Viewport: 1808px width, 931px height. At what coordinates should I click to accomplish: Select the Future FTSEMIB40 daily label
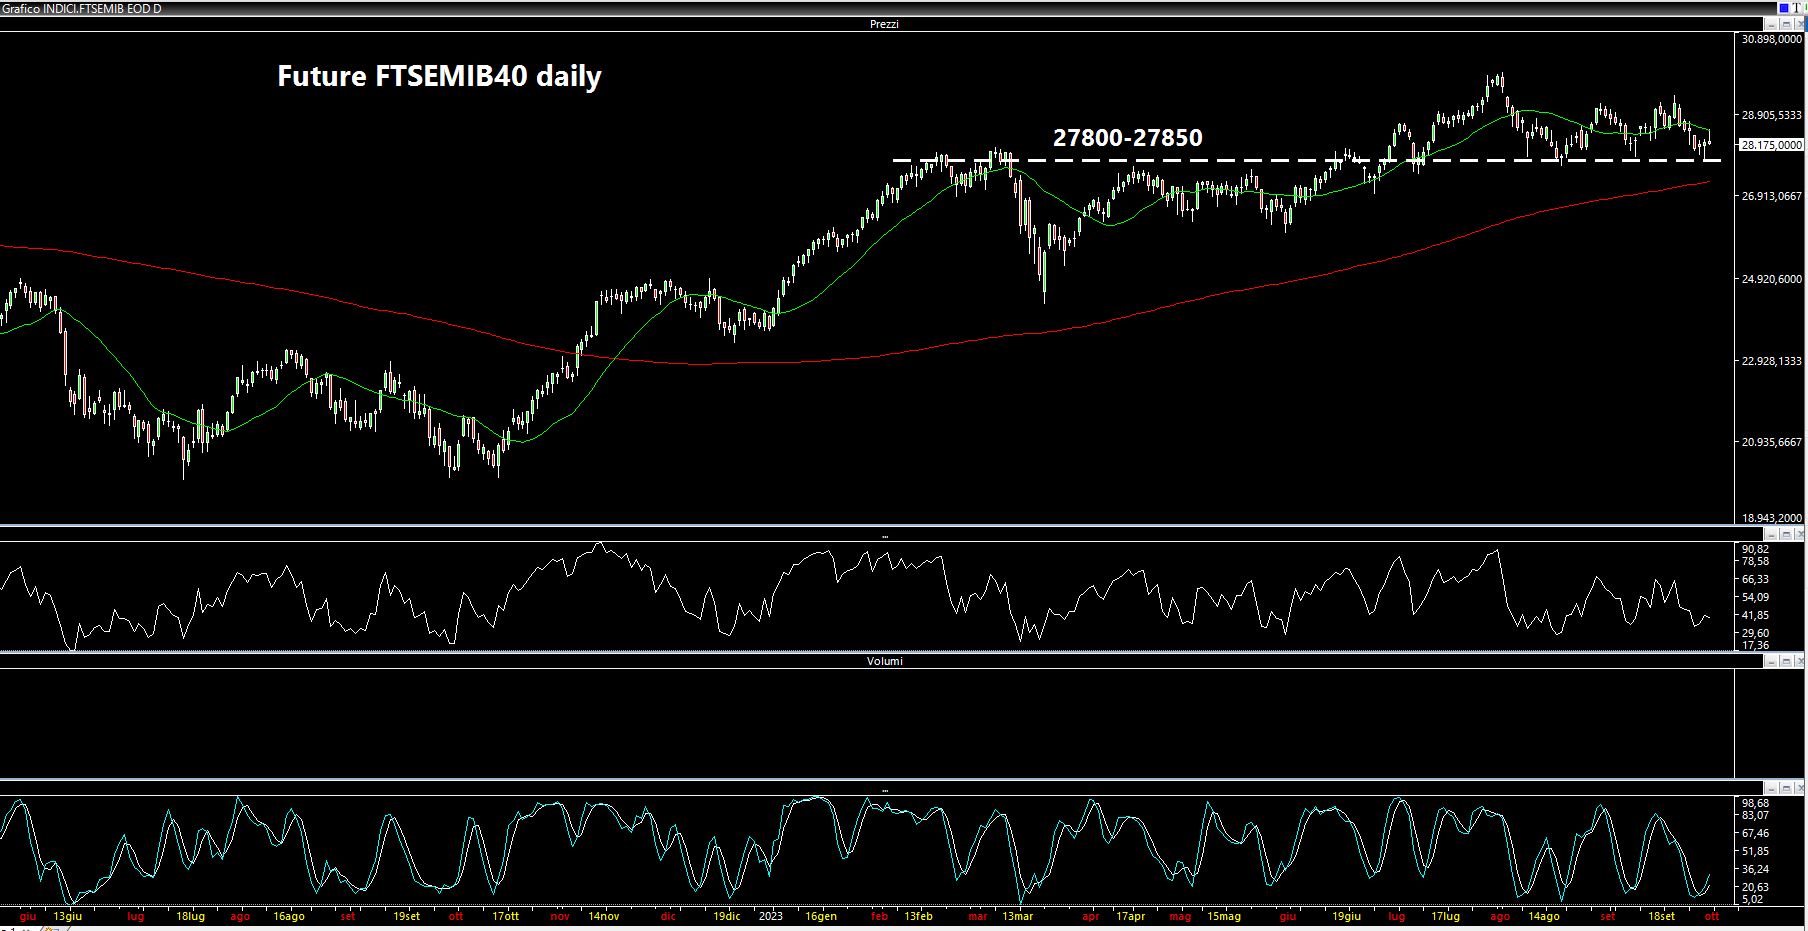pos(439,76)
